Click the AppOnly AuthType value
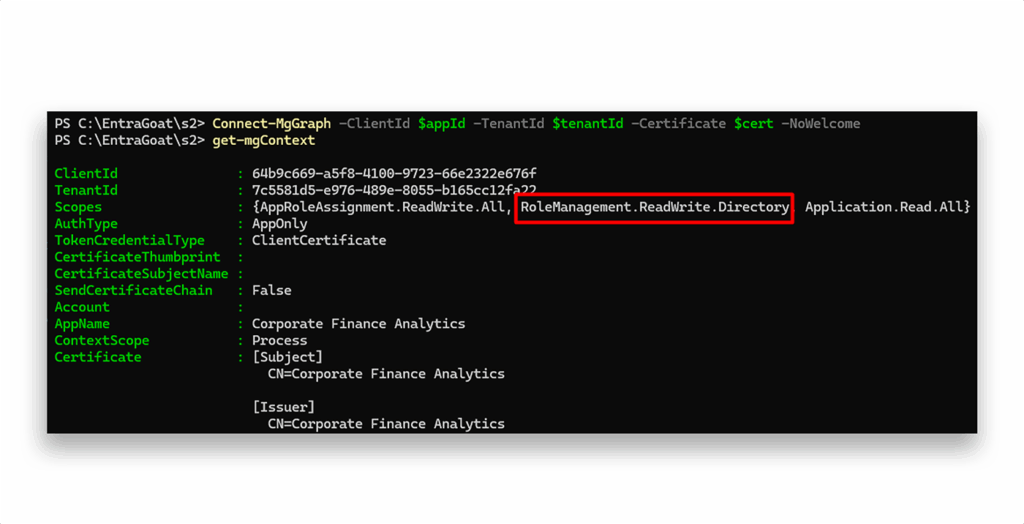The image size is (1024, 524). click(280, 224)
